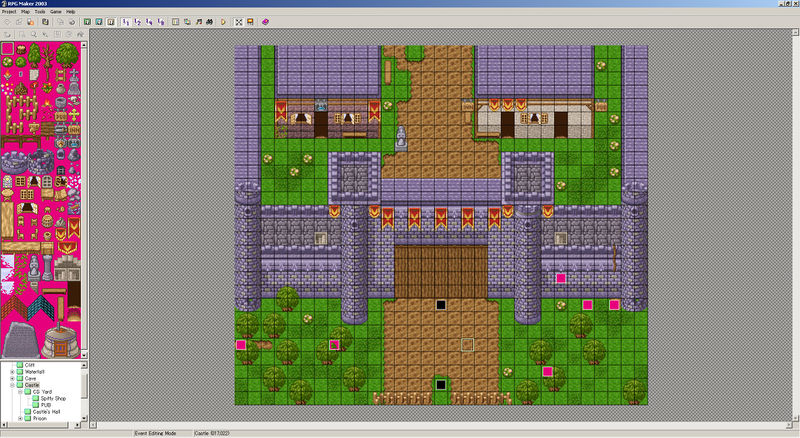Click the Music listen note icon
Viewport: 800px width, 438px height.
tap(199, 21)
